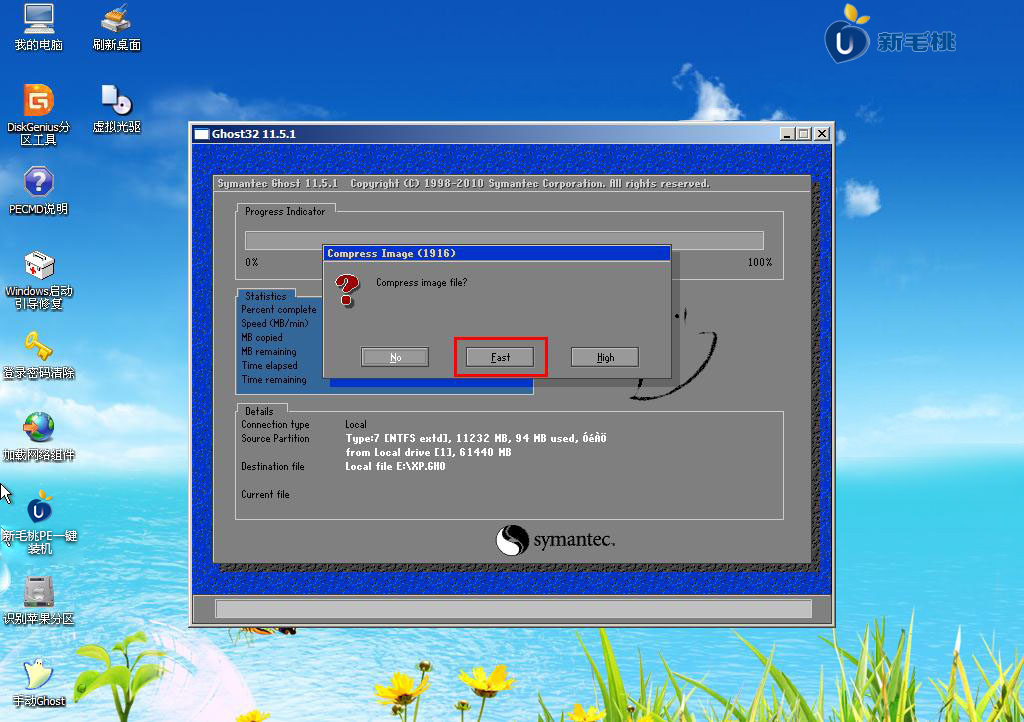Open the 我的电脑 desktop icon
The image size is (1024, 722).
tap(38, 20)
